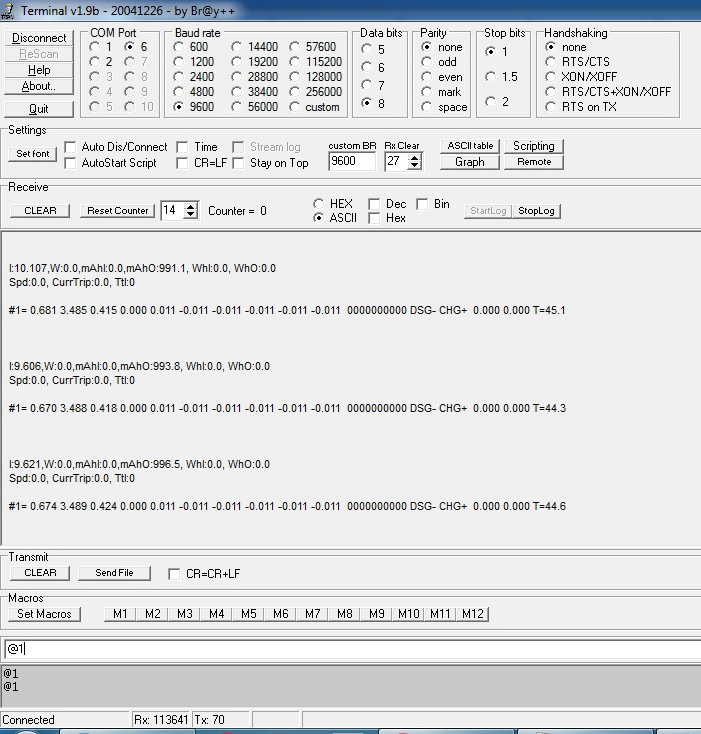Image resolution: width=701 pixels, height=734 pixels.
Task: Set data bits to 7
Action: (x=367, y=85)
